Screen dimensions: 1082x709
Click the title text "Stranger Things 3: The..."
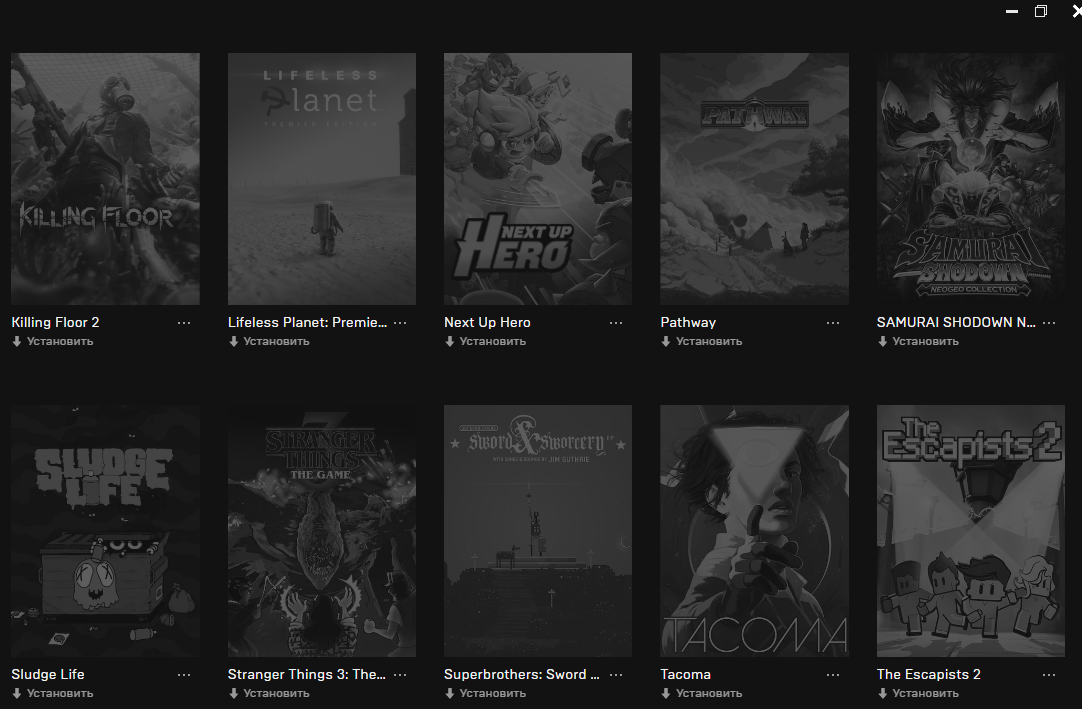tap(306, 674)
